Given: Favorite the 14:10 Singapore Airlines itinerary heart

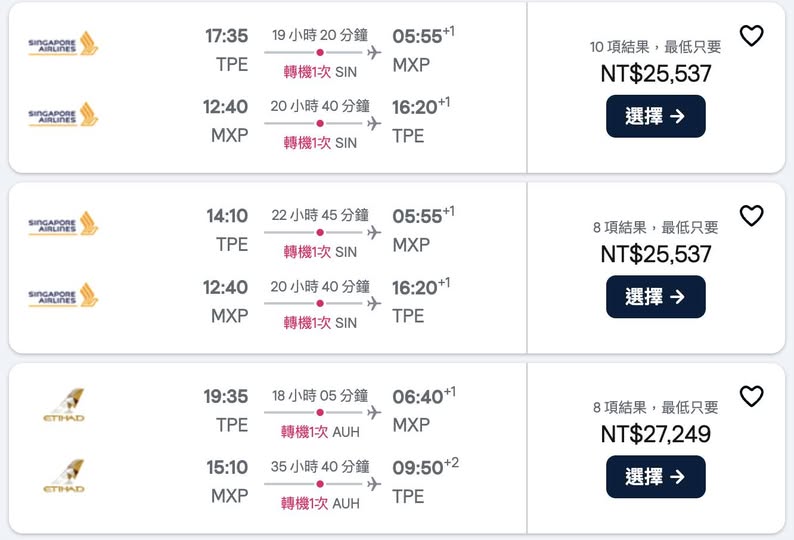Looking at the screenshot, I should tap(751, 216).
